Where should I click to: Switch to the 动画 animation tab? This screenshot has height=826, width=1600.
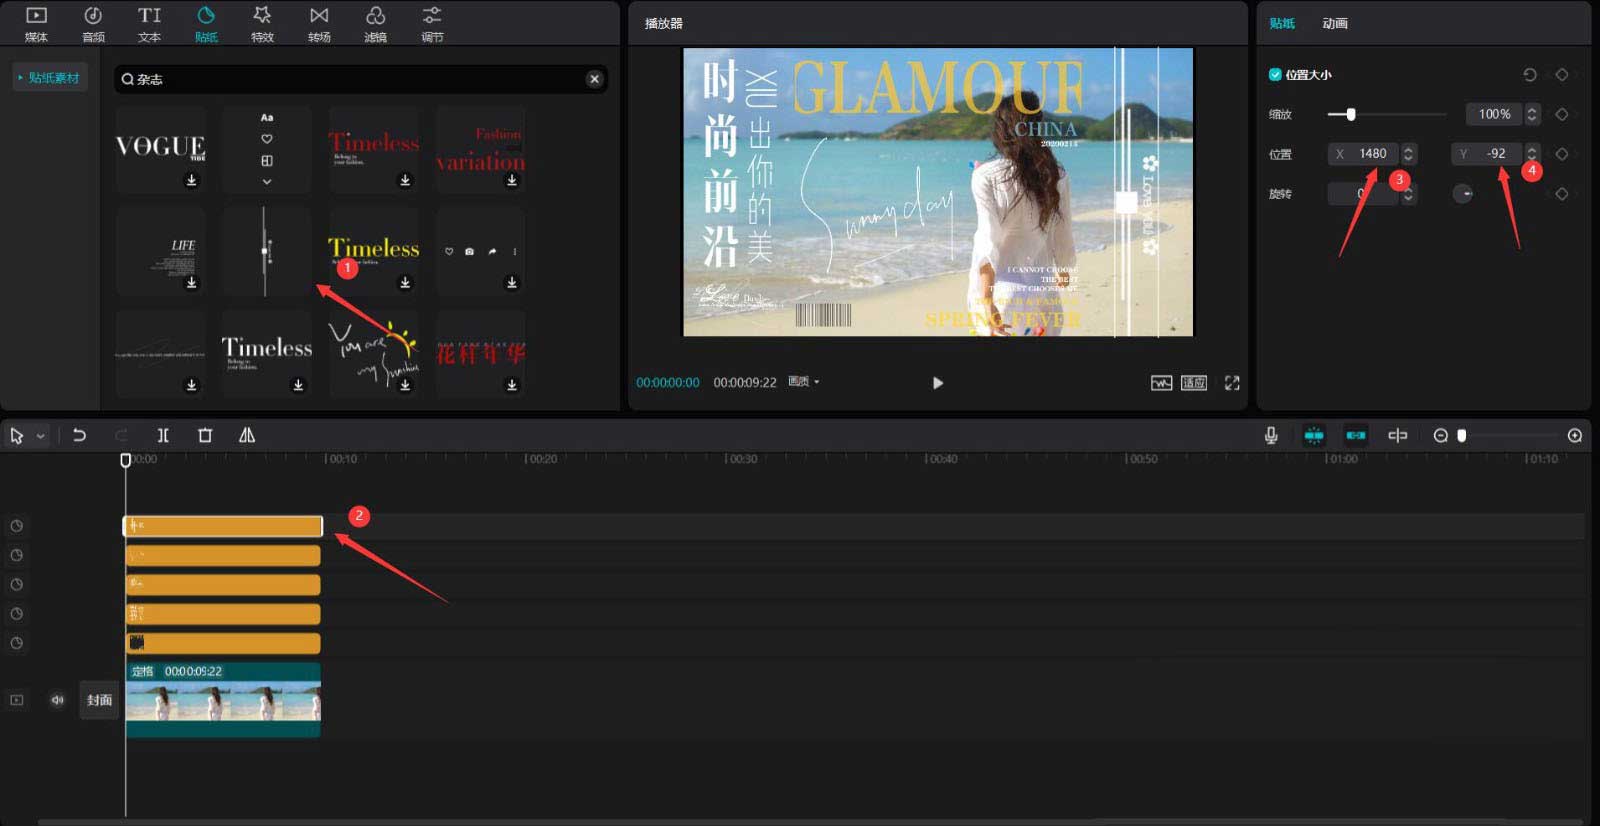click(1335, 23)
